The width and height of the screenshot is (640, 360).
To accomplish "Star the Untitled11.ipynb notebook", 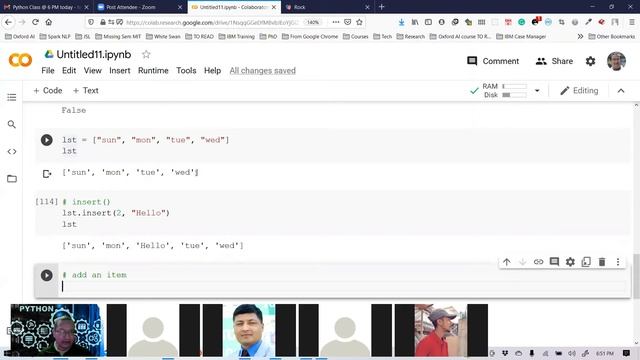I will point(146,54).
